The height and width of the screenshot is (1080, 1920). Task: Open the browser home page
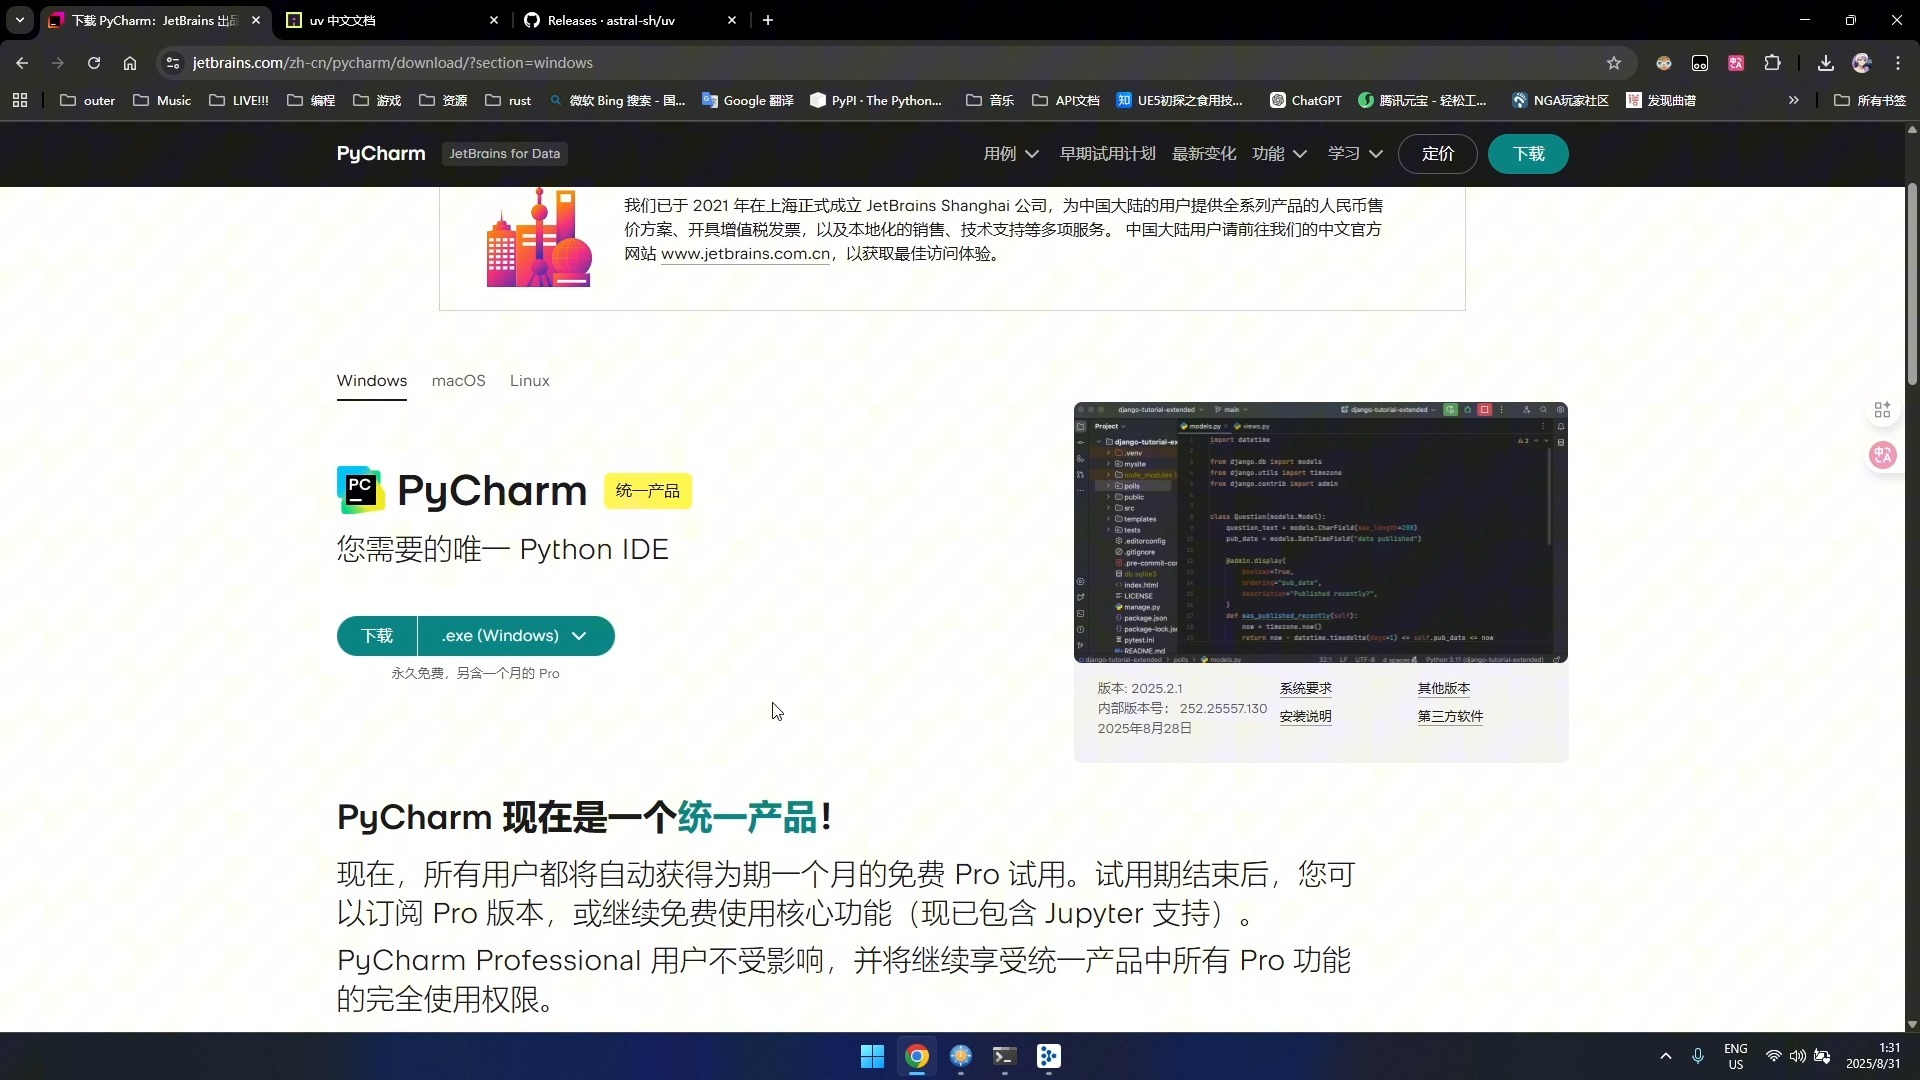click(x=130, y=63)
